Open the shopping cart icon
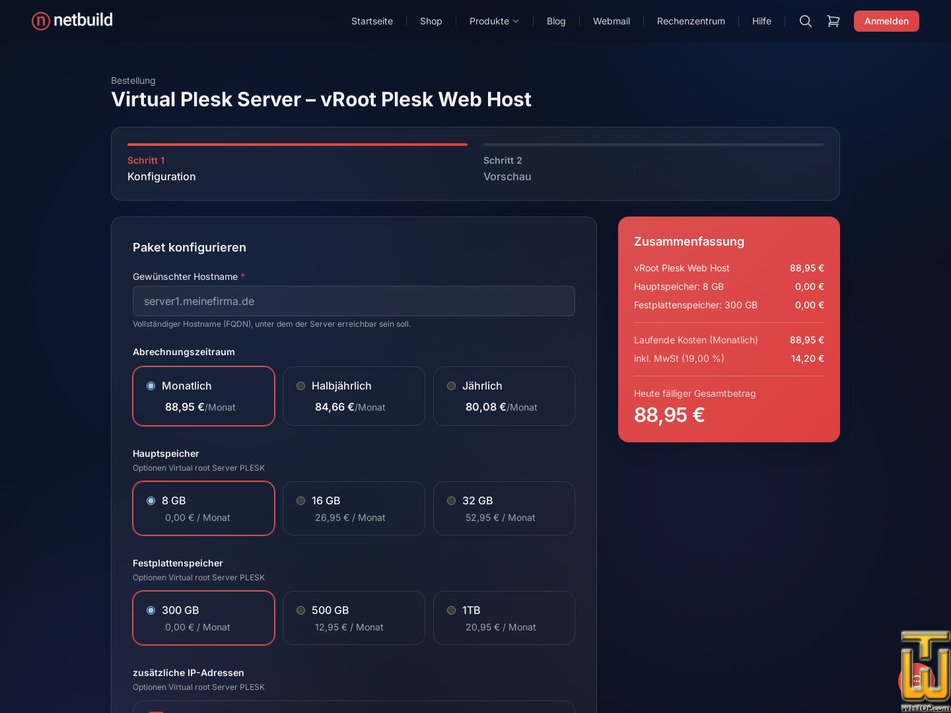The image size is (951, 713). point(833,21)
